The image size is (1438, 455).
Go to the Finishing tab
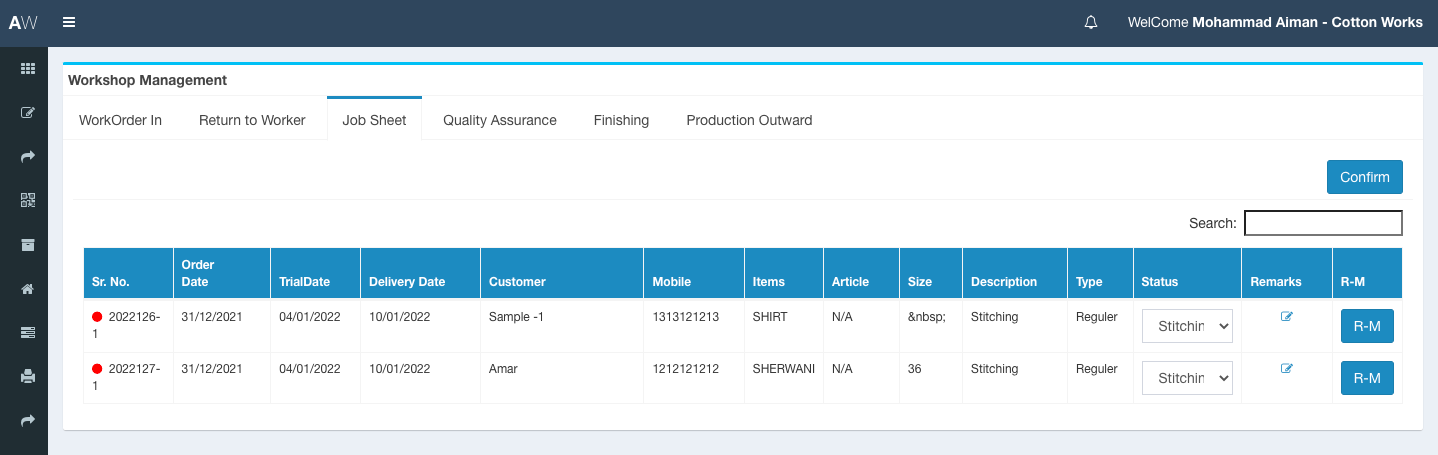(621, 120)
